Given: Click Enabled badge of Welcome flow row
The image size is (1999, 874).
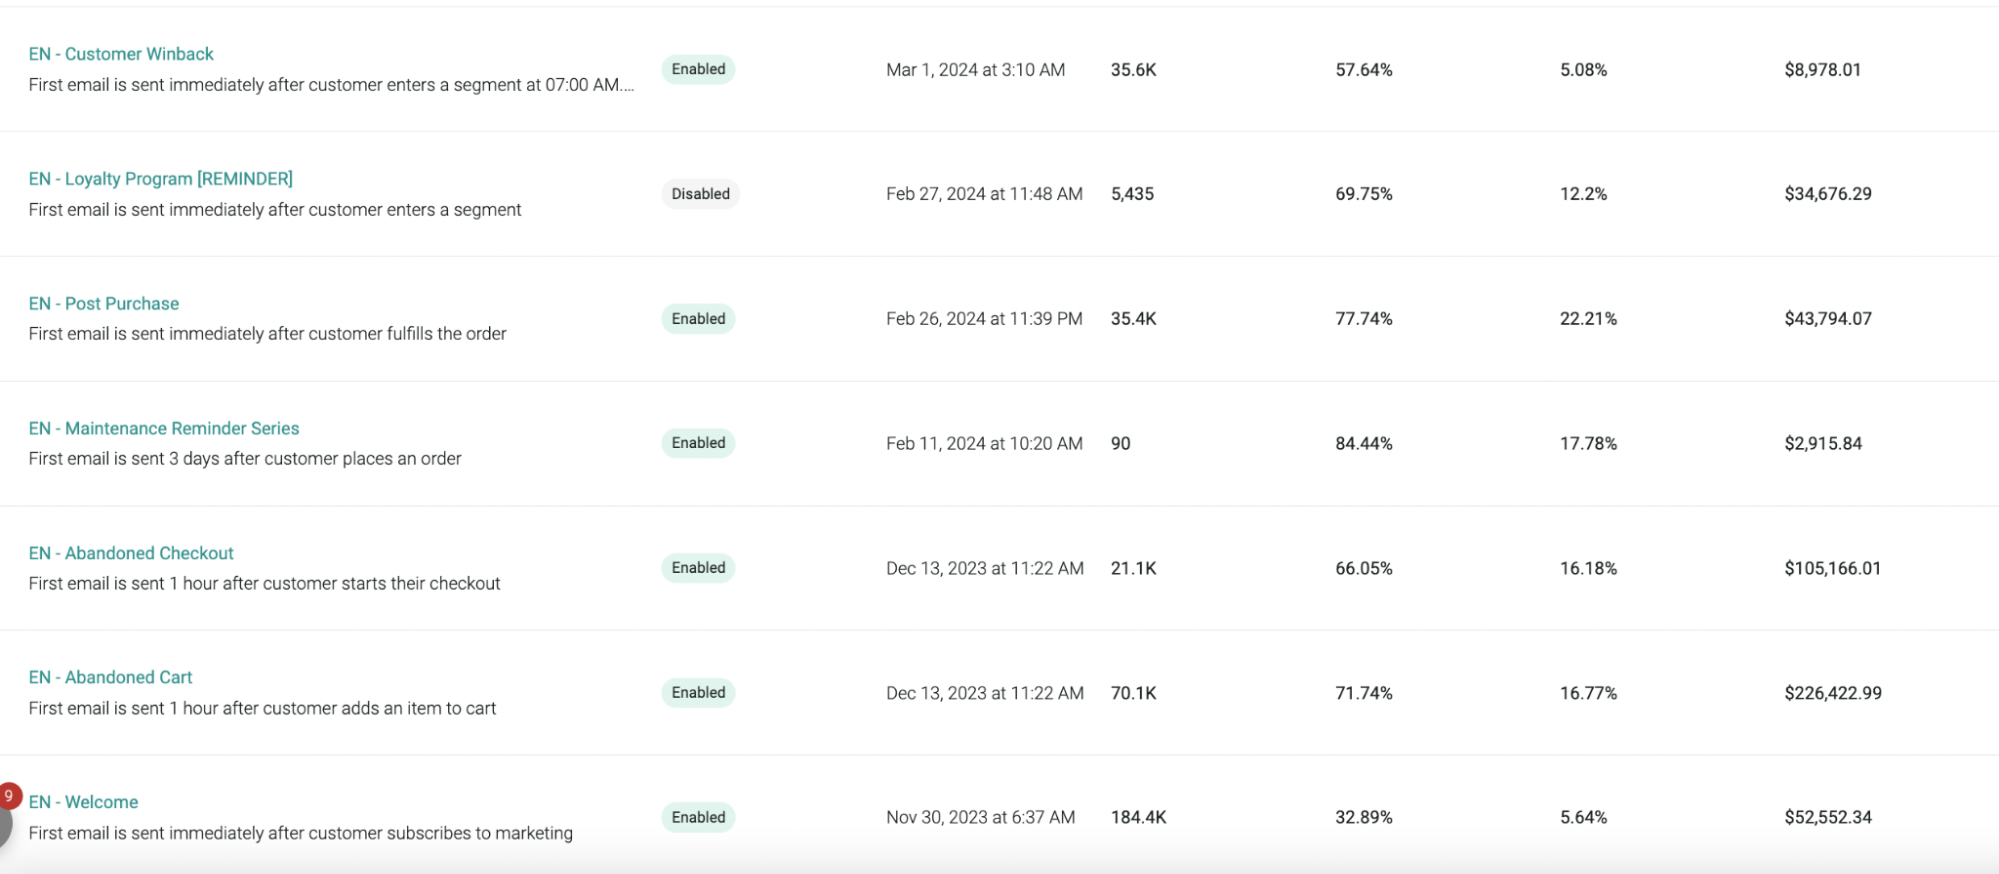Looking at the screenshot, I should point(698,817).
